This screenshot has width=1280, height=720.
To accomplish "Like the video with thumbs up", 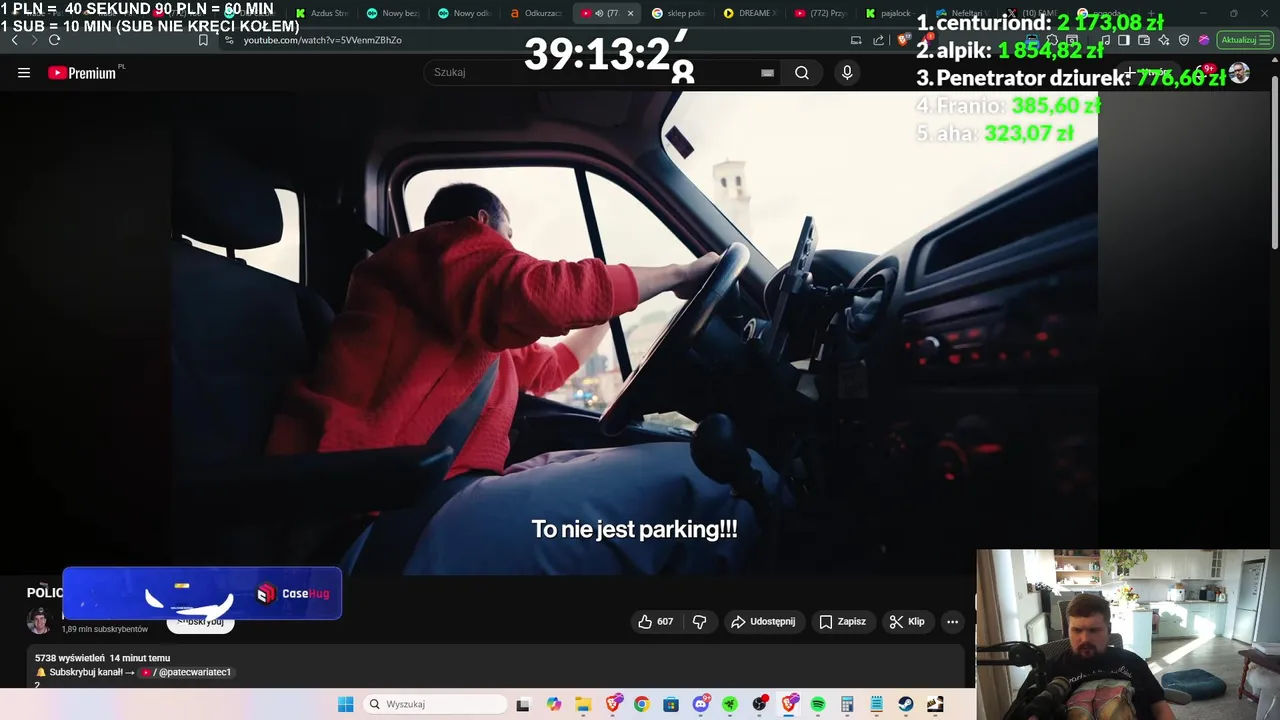I will [656, 622].
